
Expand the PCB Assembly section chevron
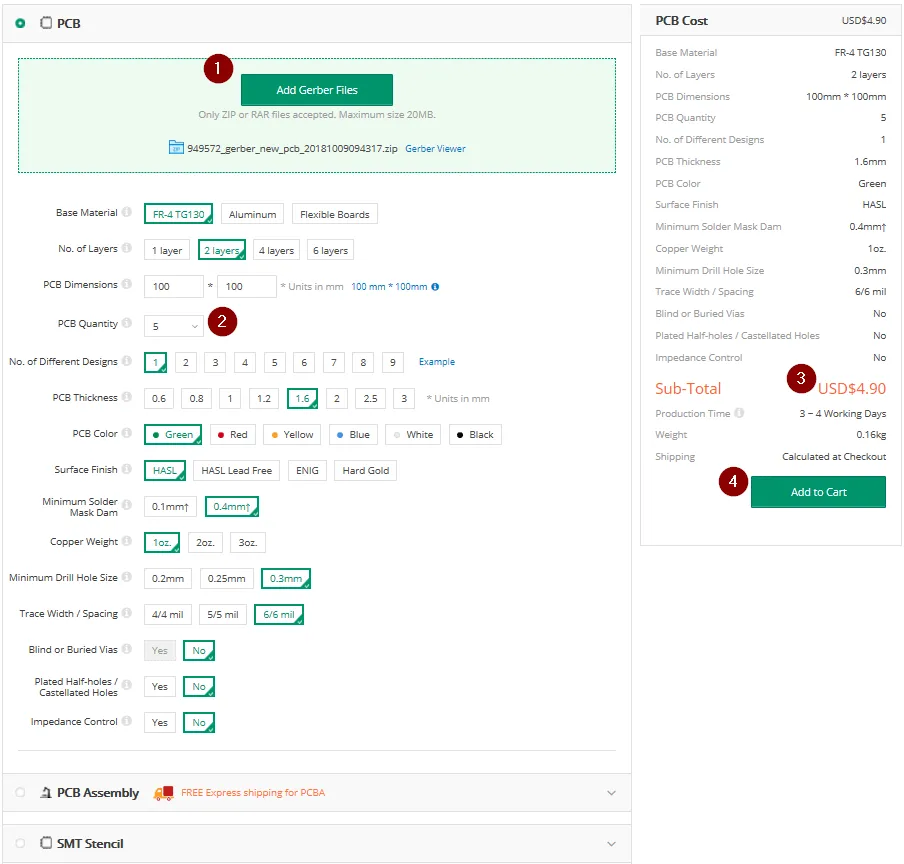click(611, 793)
